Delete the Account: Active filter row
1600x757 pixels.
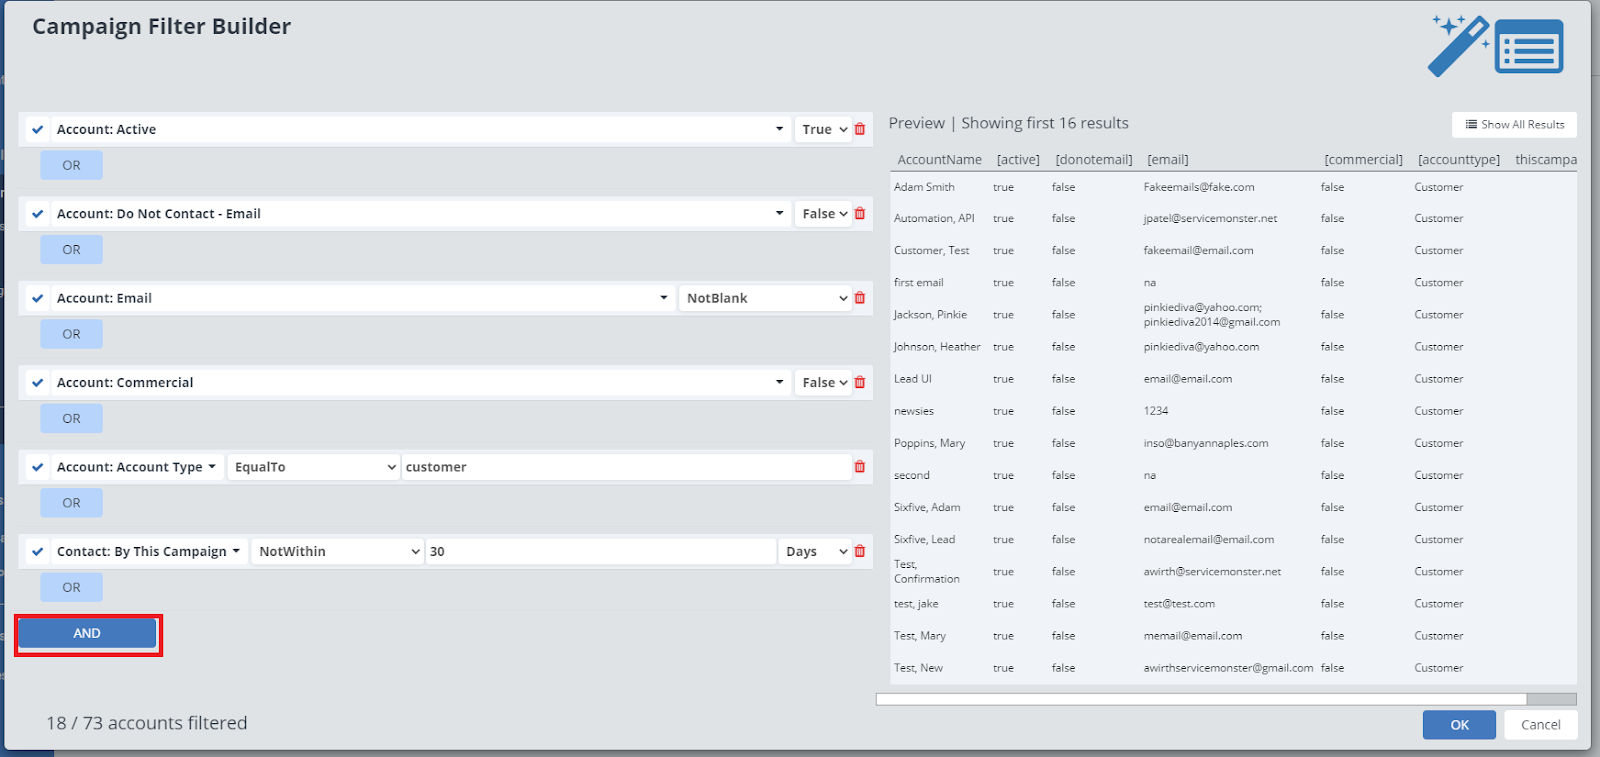tap(860, 129)
